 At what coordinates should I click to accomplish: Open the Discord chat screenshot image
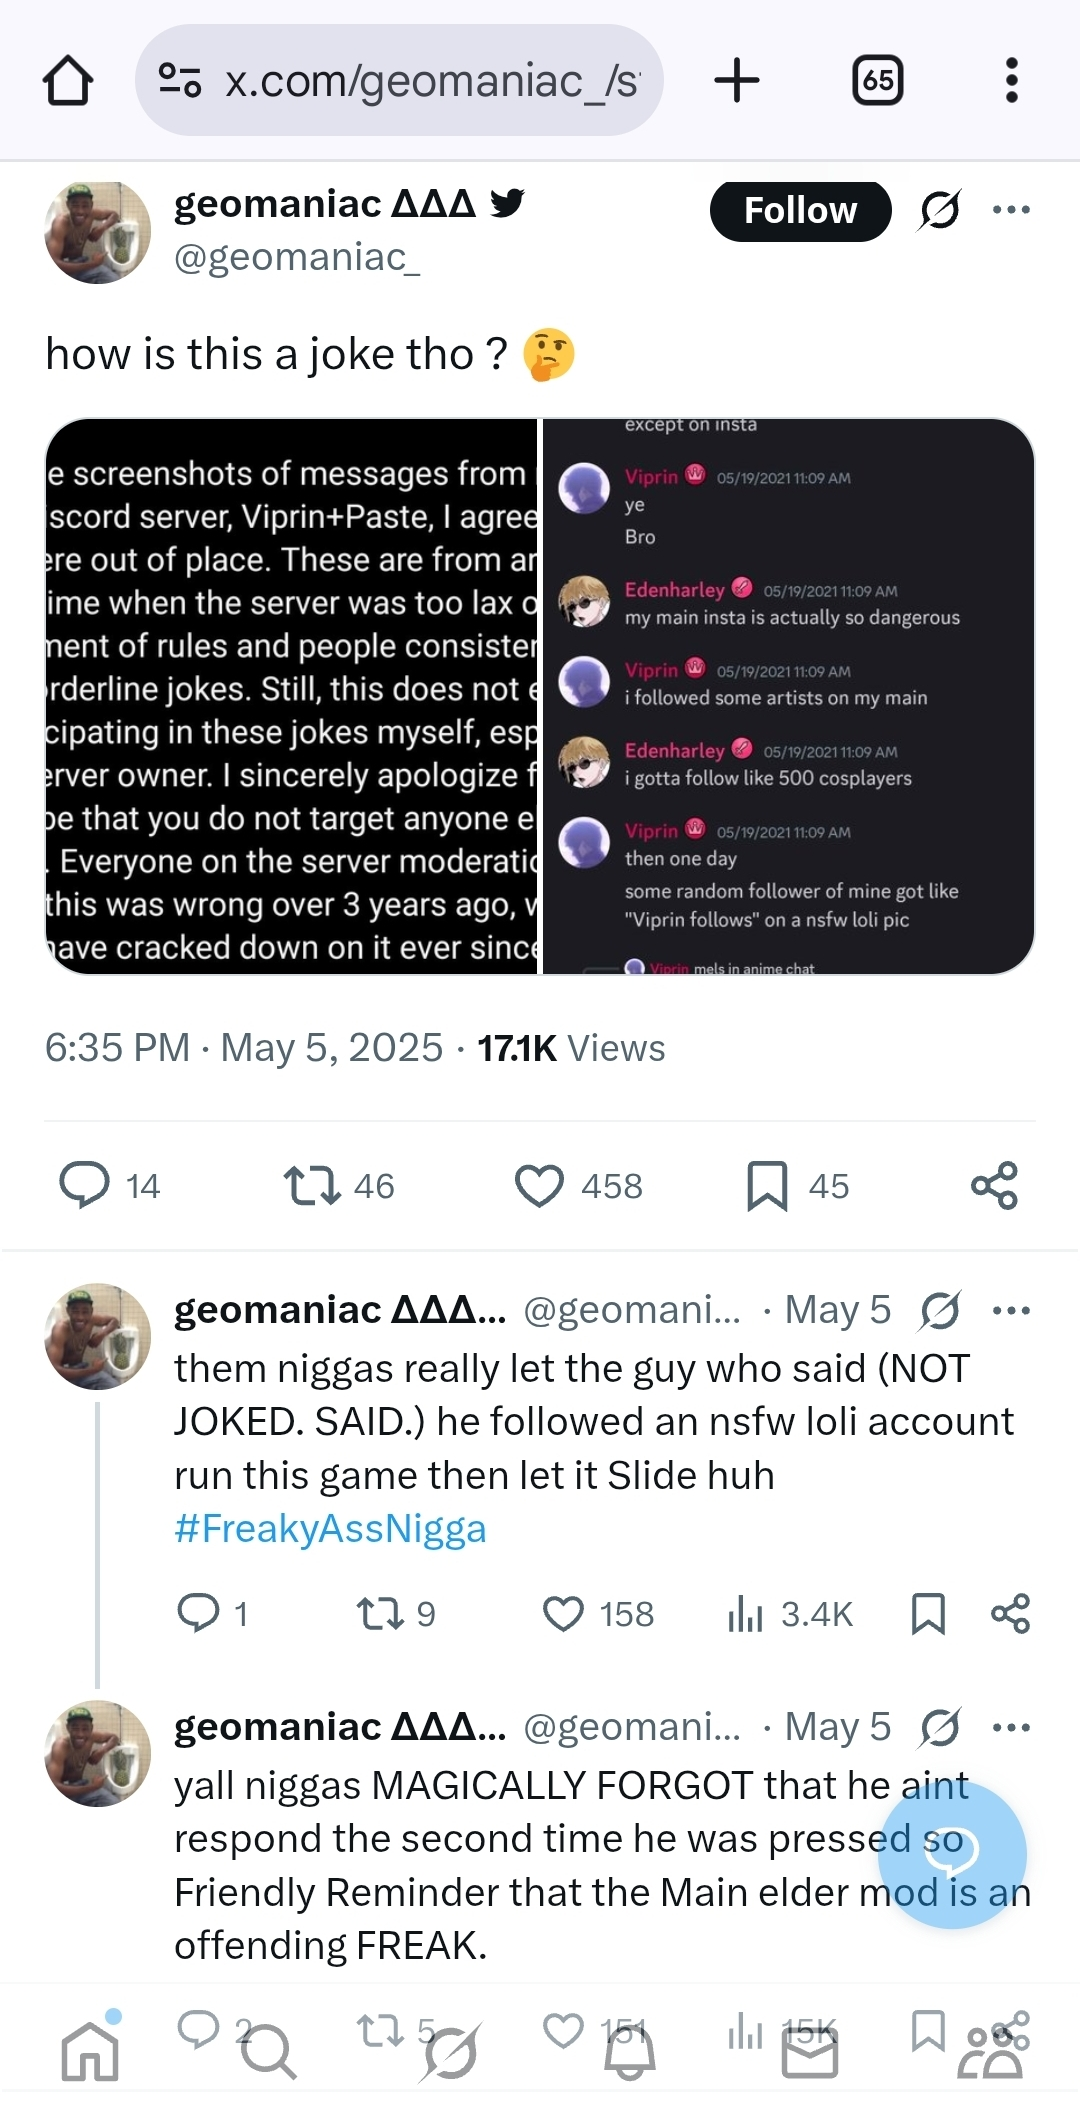789,696
